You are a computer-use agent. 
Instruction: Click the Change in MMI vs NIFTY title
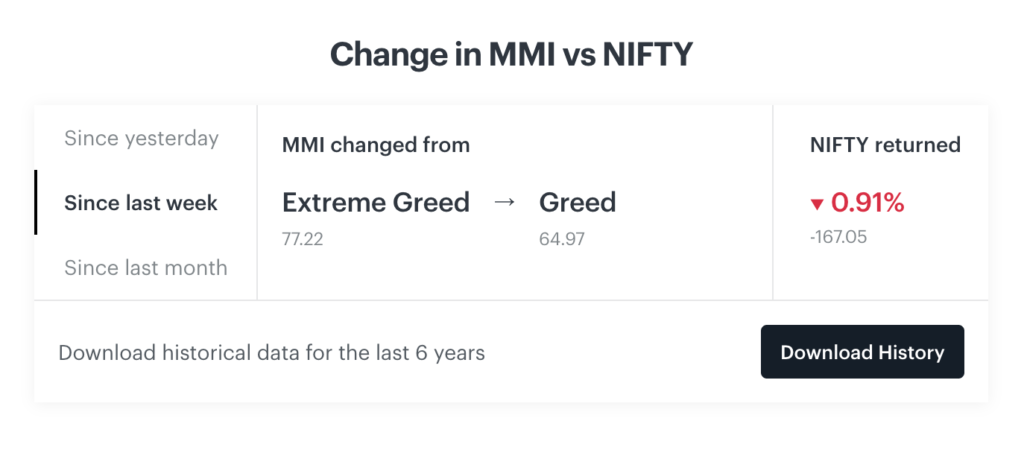click(511, 55)
